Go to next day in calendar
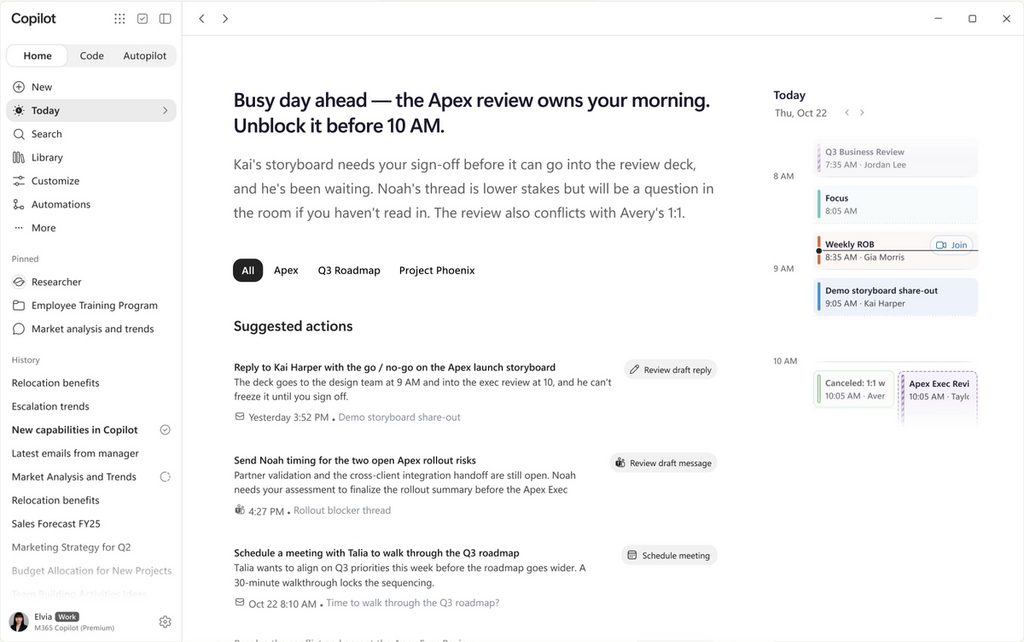This screenshot has width=1024, height=642. 862,113
